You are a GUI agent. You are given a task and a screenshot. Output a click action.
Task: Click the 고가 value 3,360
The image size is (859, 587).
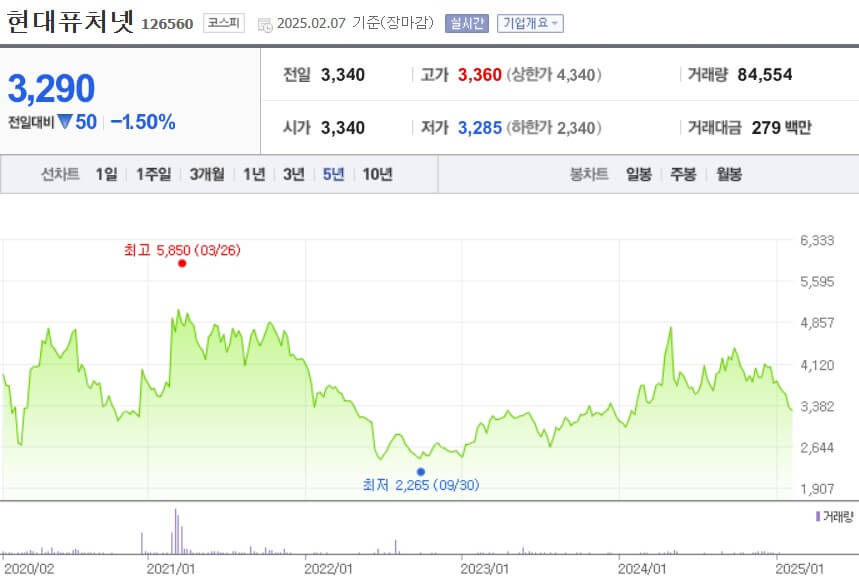(x=479, y=75)
